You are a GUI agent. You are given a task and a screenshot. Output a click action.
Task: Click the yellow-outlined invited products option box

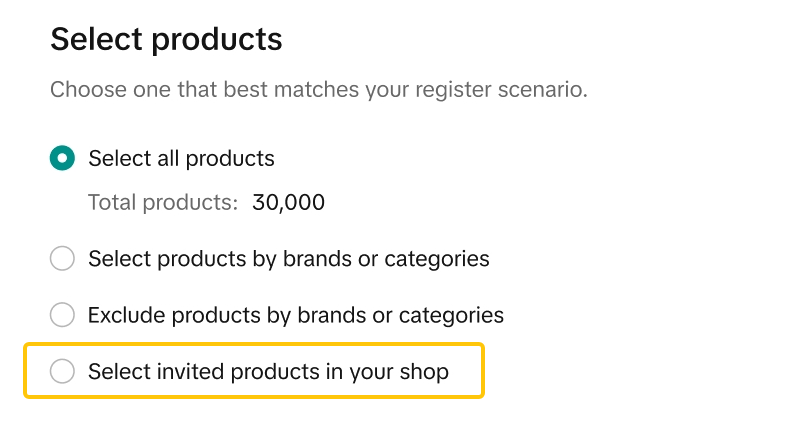click(x=254, y=372)
